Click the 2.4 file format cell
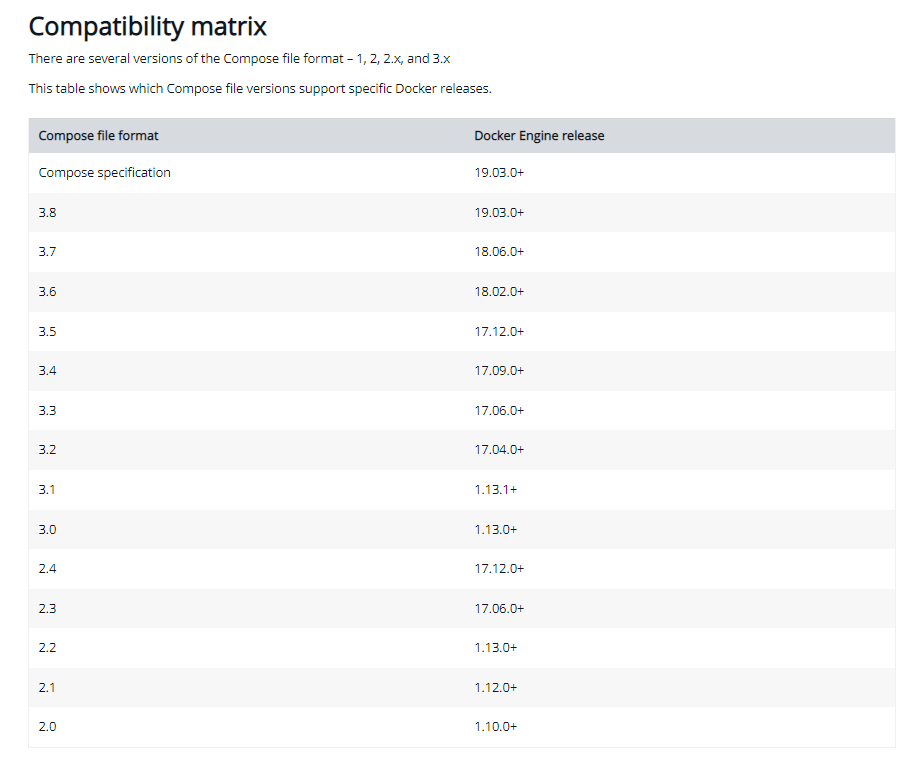 (x=48, y=569)
